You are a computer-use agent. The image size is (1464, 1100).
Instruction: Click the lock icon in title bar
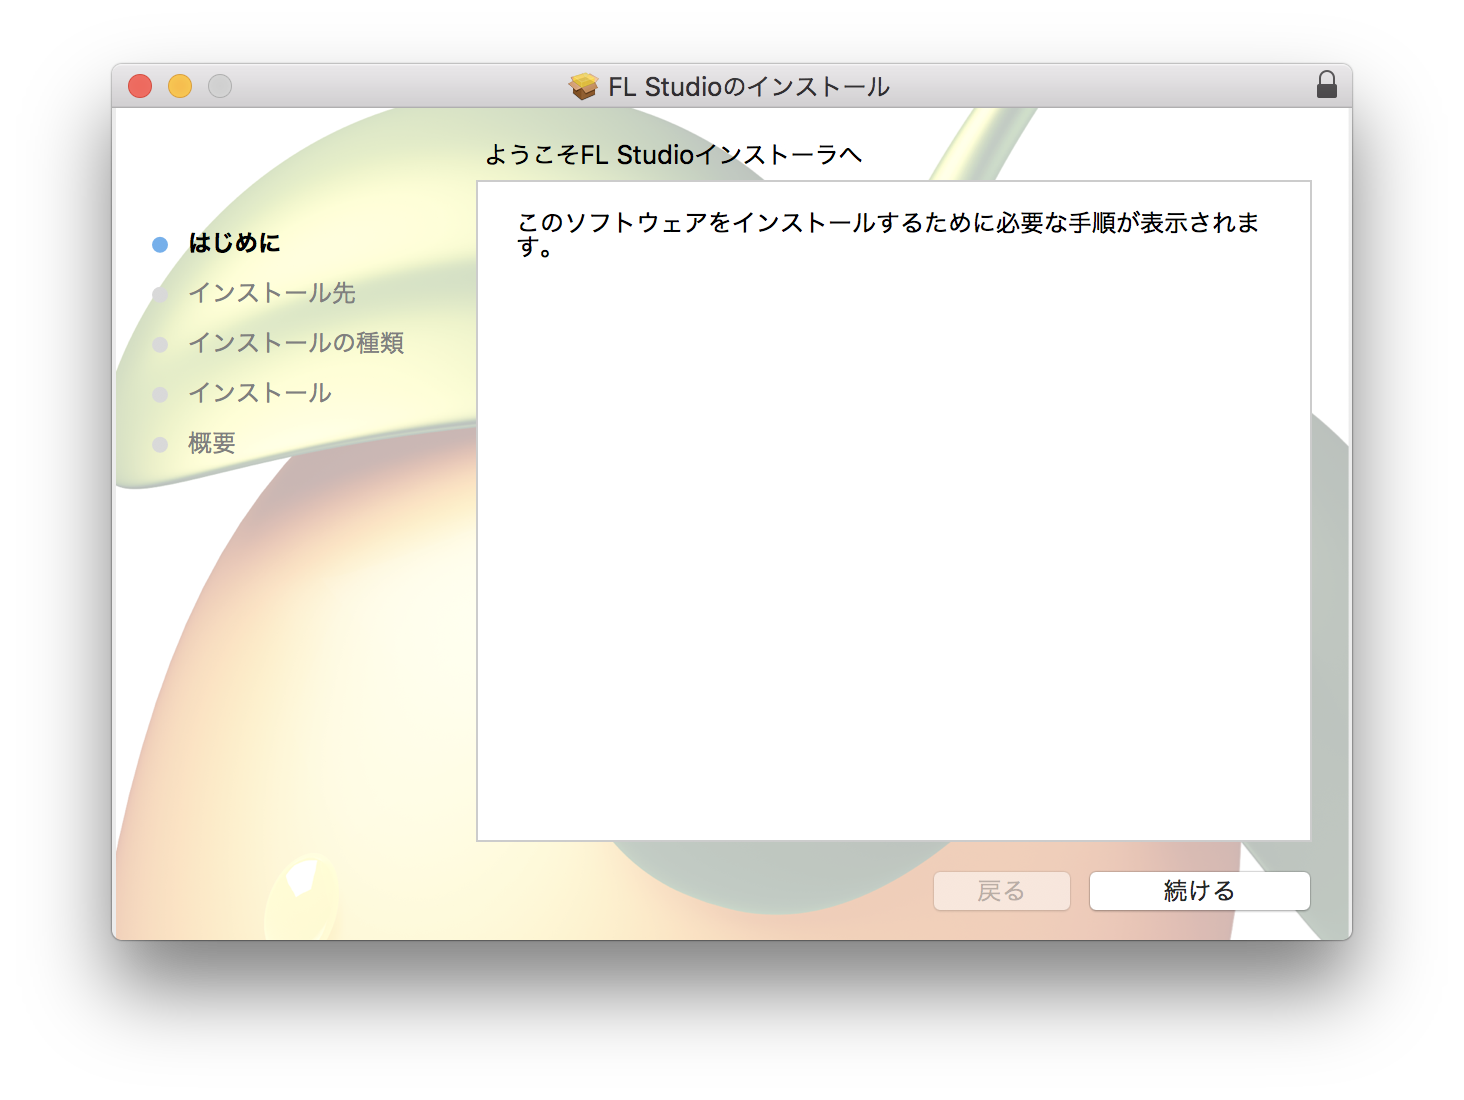tap(1327, 85)
